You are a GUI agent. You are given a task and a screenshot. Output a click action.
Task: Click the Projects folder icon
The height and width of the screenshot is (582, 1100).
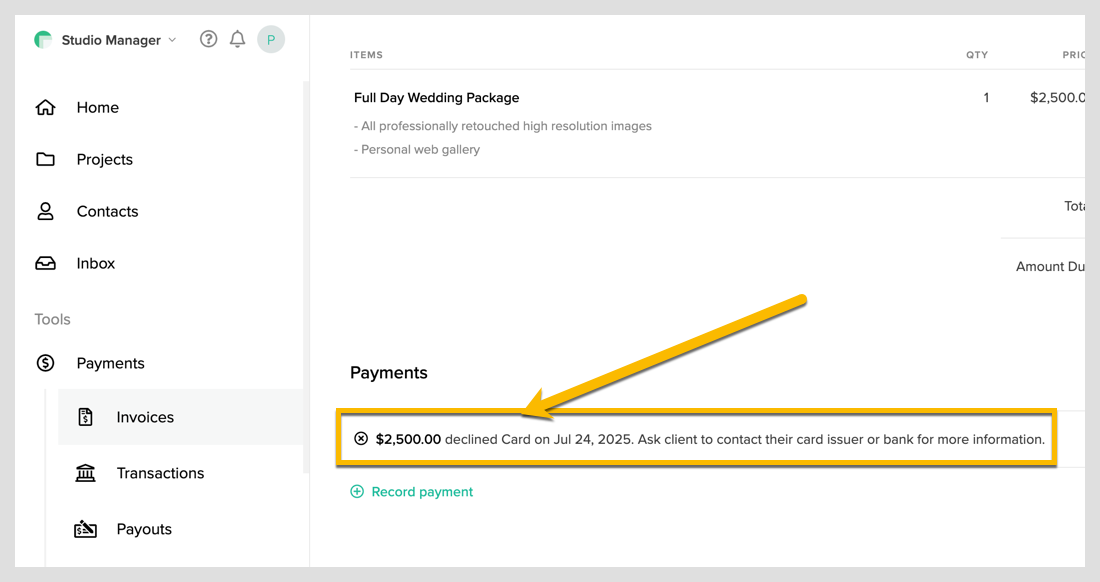[45, 159]
